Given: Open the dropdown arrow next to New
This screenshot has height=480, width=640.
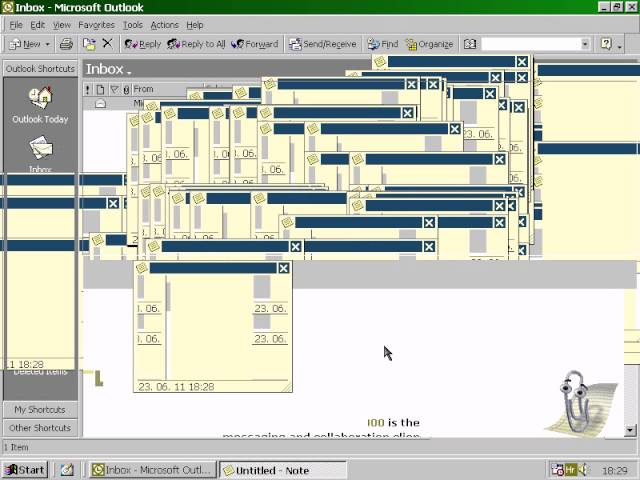Looking at the screenshot, I should pyautogui.click(x=47, y=44).
